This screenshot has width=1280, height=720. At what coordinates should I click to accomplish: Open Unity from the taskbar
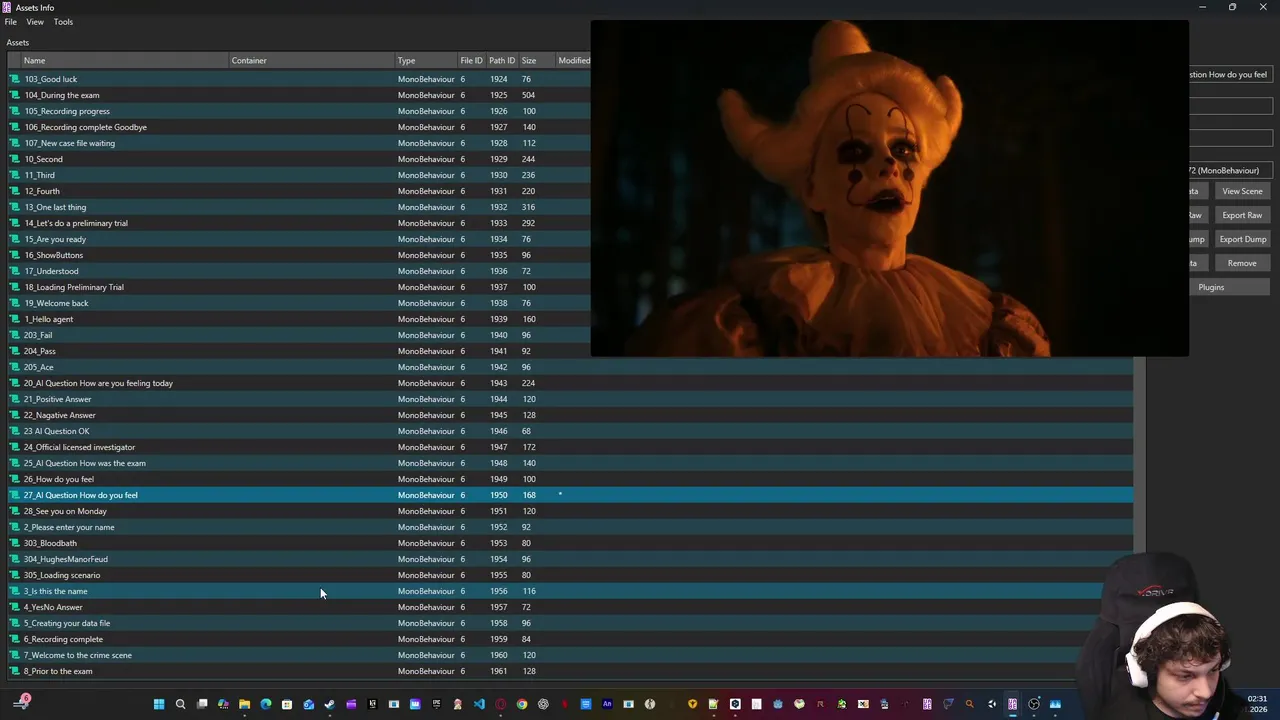coord(992,704)
